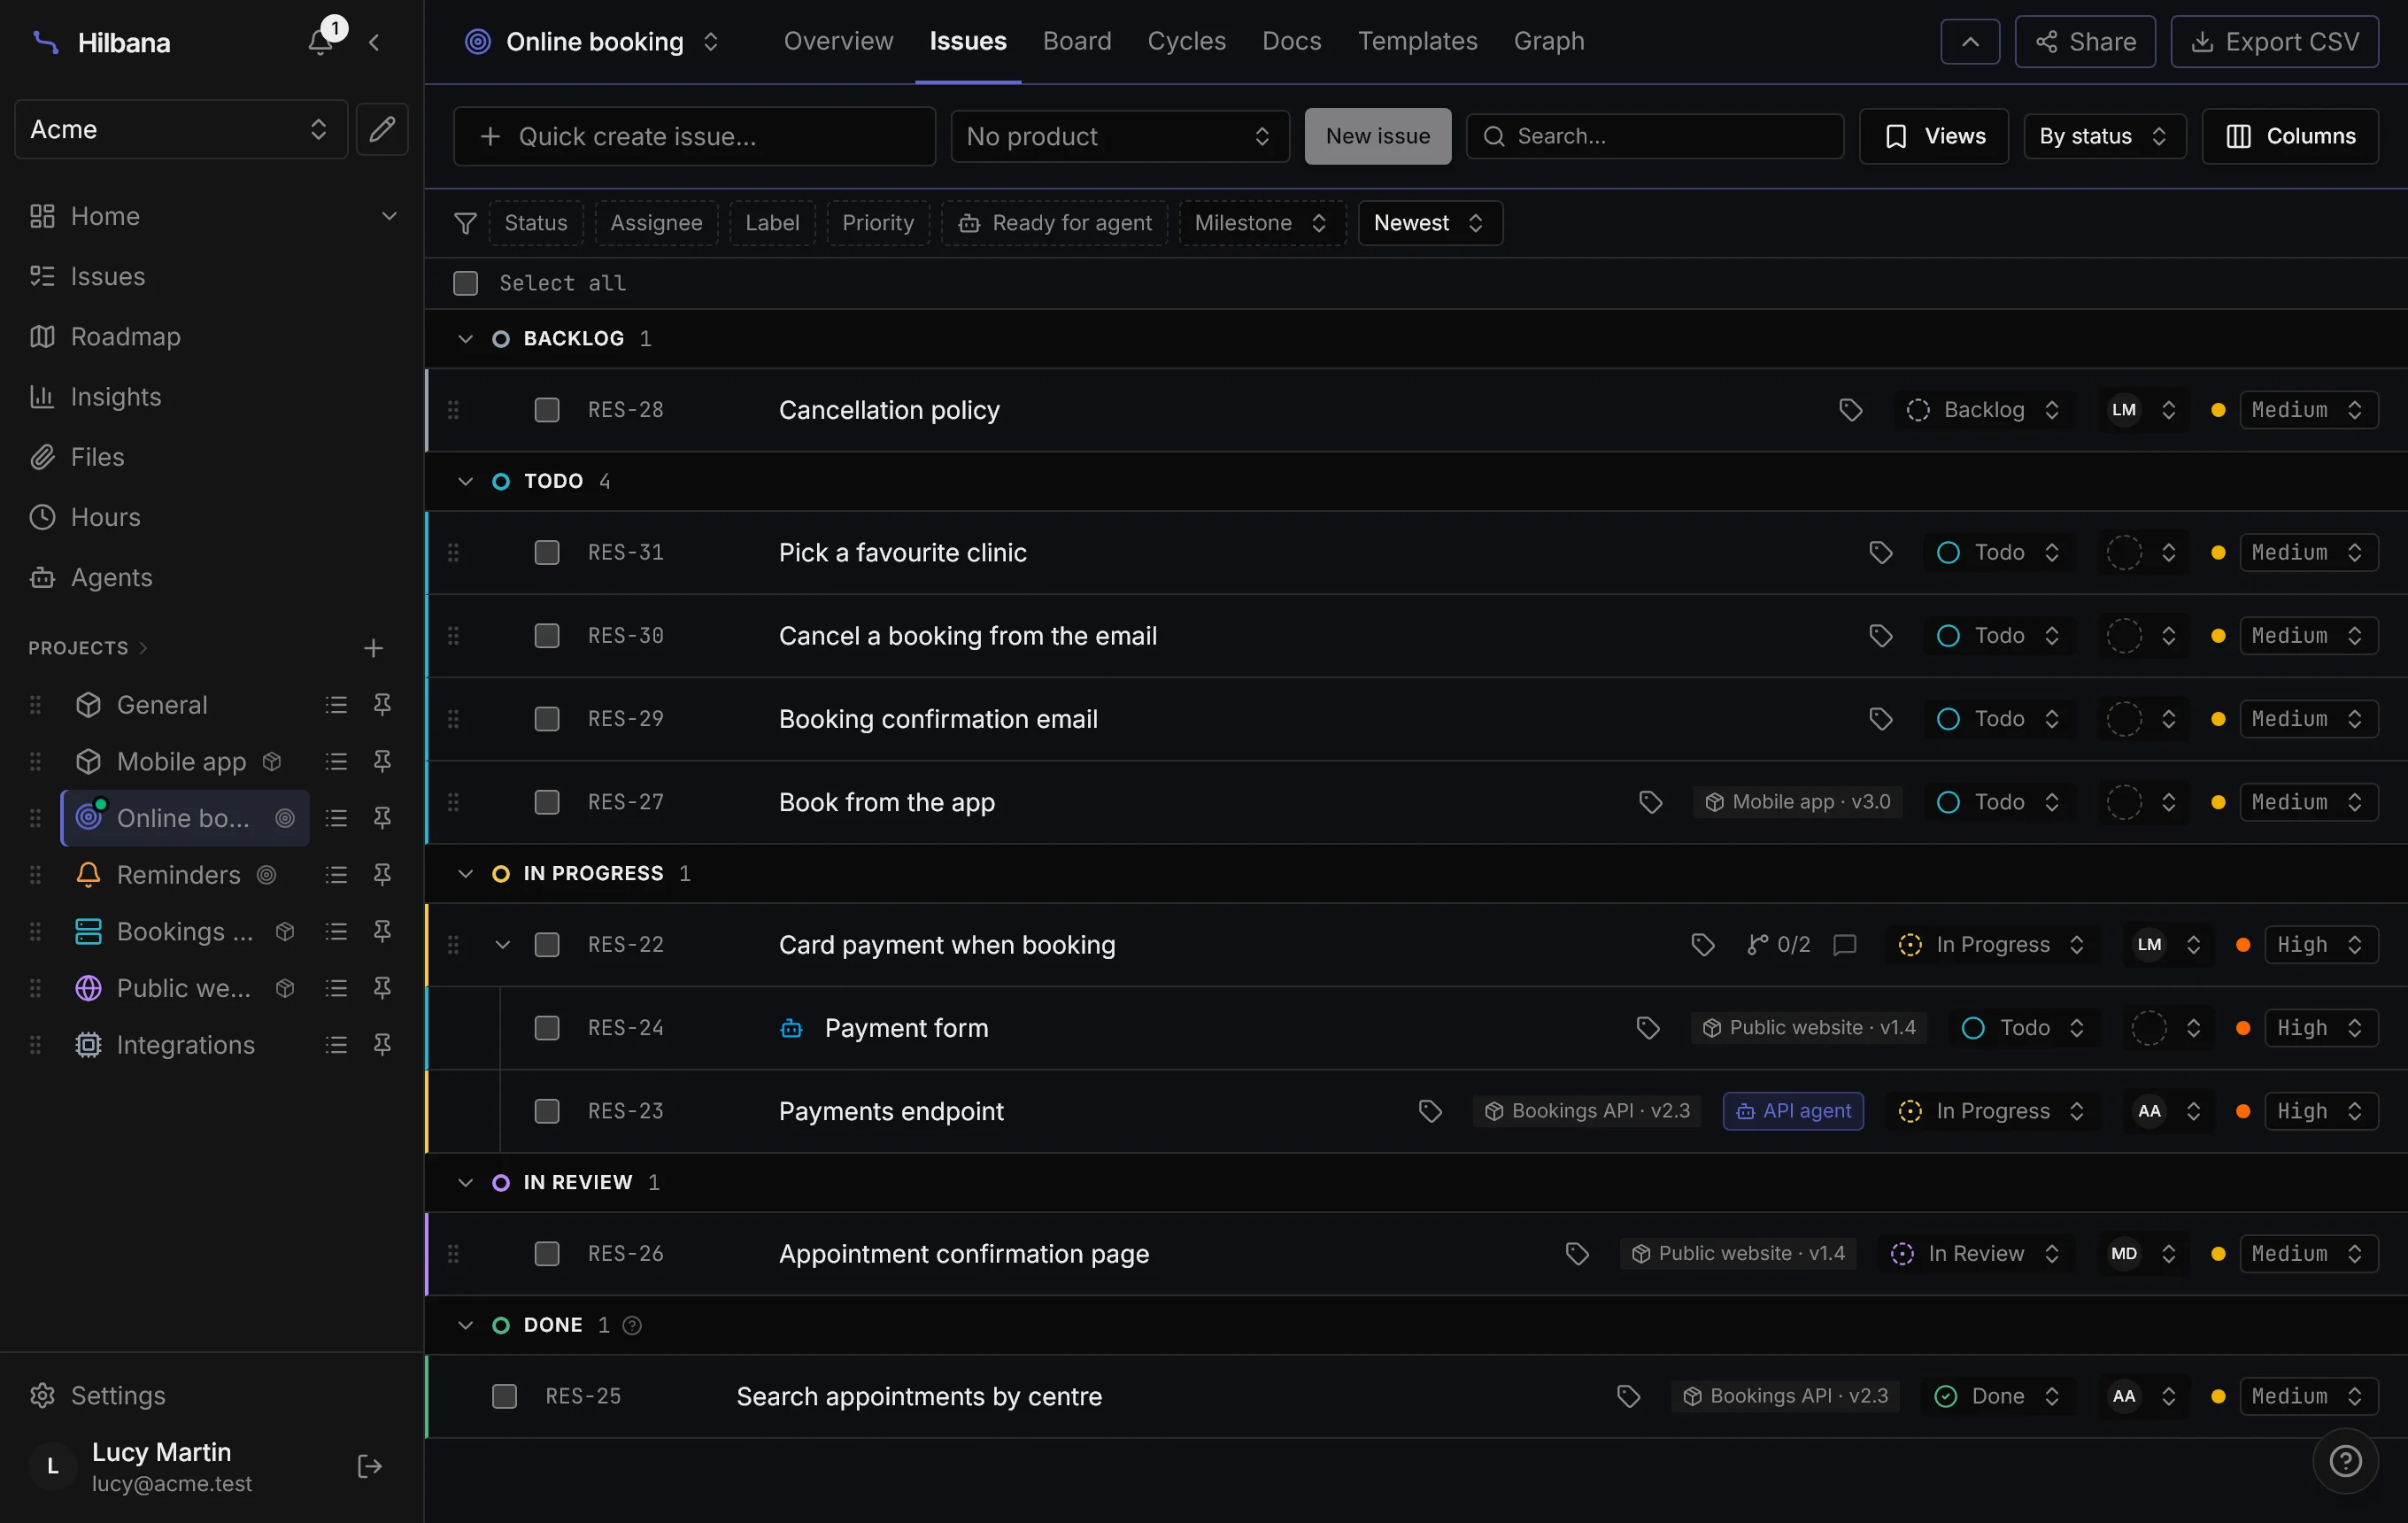The image size is (2408, 1523).
Task: Switch to the Board tab
Action: [1077, 41]
